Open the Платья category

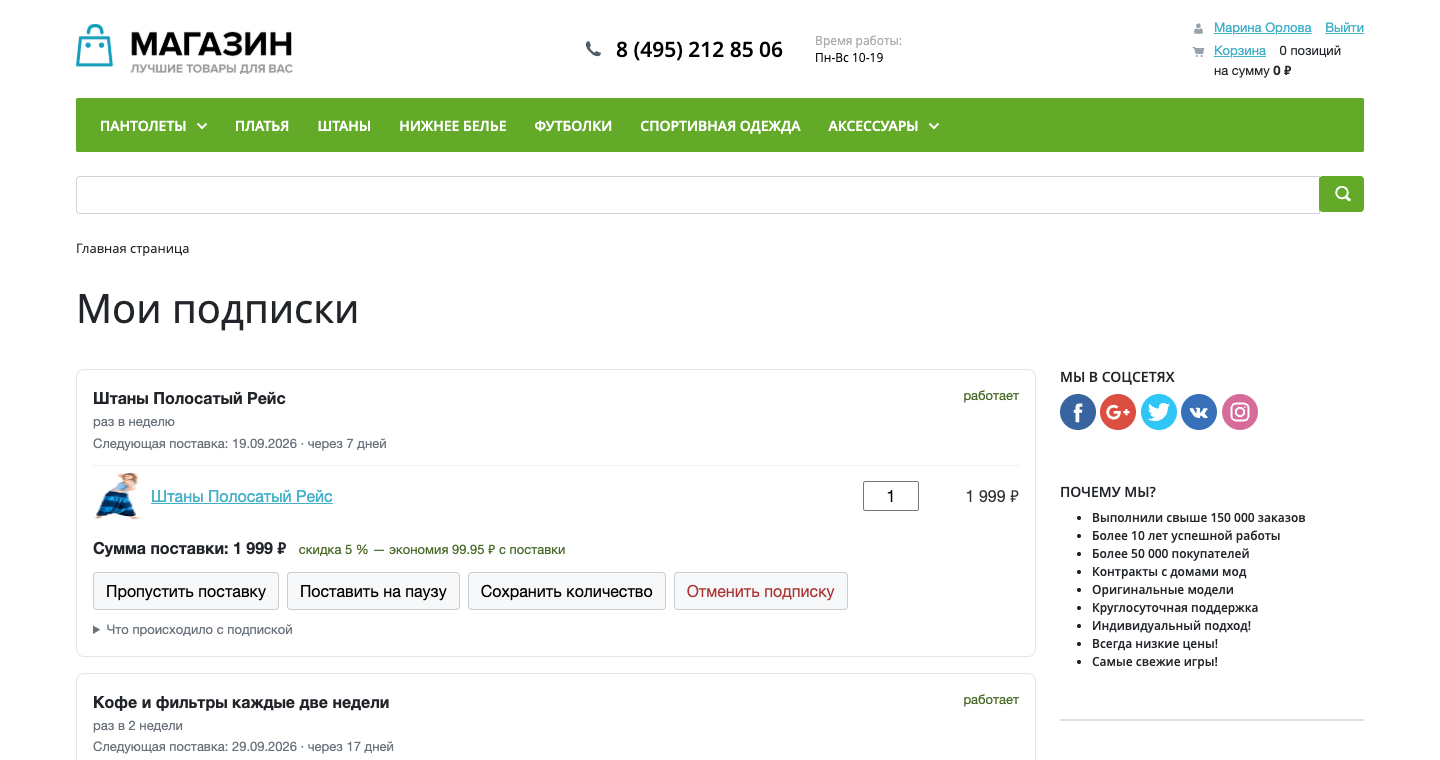click(262, 126)
